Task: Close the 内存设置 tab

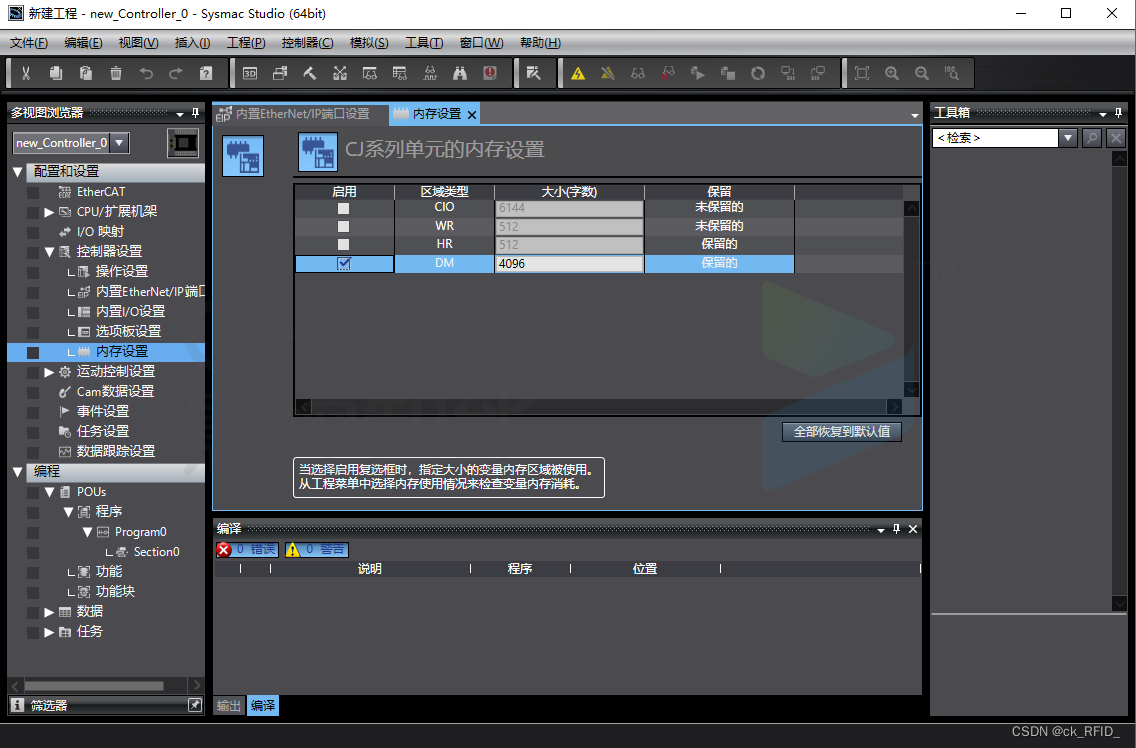Action: coord(472,115)
